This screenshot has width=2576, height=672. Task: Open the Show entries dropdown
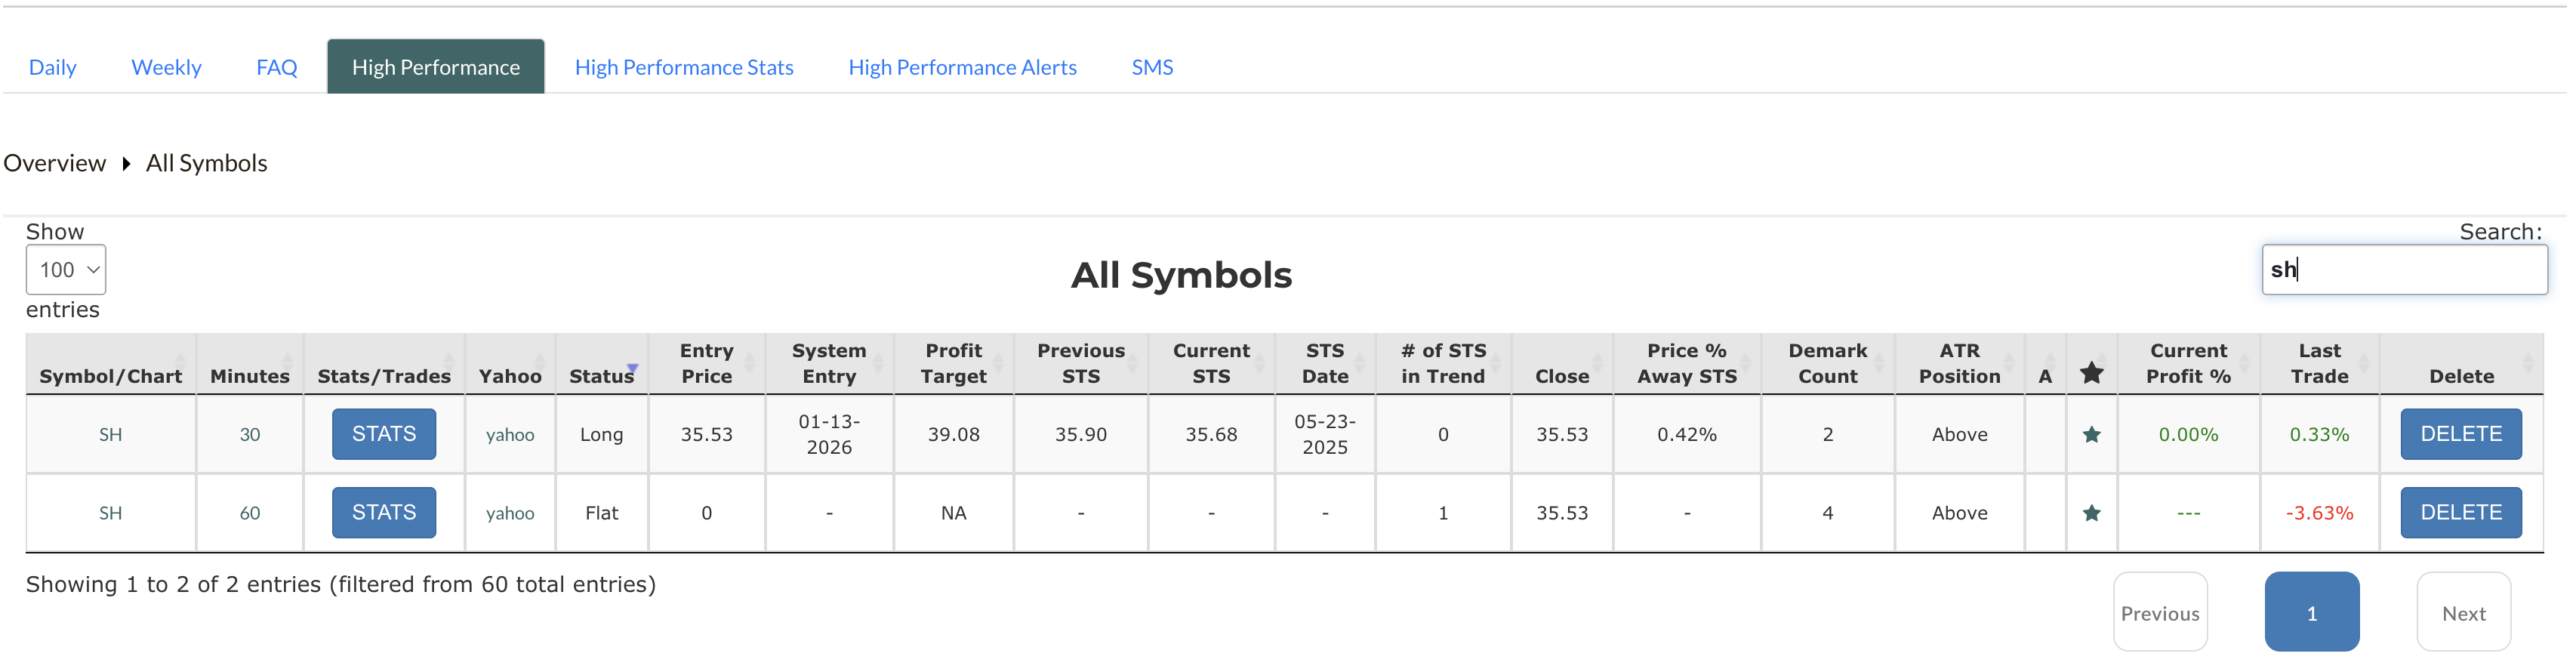(66, 270)
